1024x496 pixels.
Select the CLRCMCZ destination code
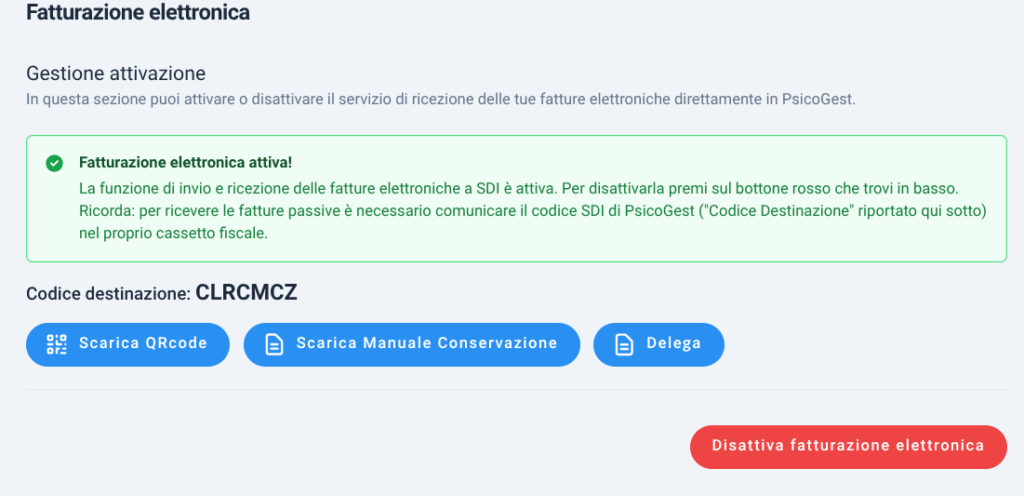(x=246, y=292)
